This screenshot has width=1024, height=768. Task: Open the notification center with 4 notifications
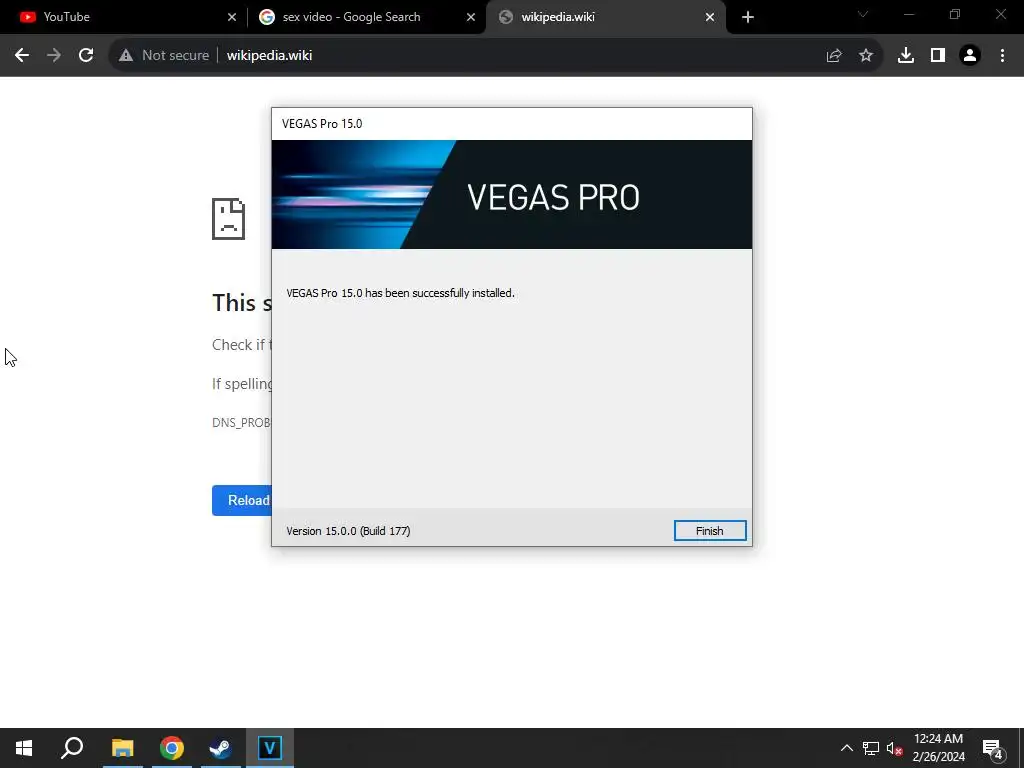(x=992, y=748)
